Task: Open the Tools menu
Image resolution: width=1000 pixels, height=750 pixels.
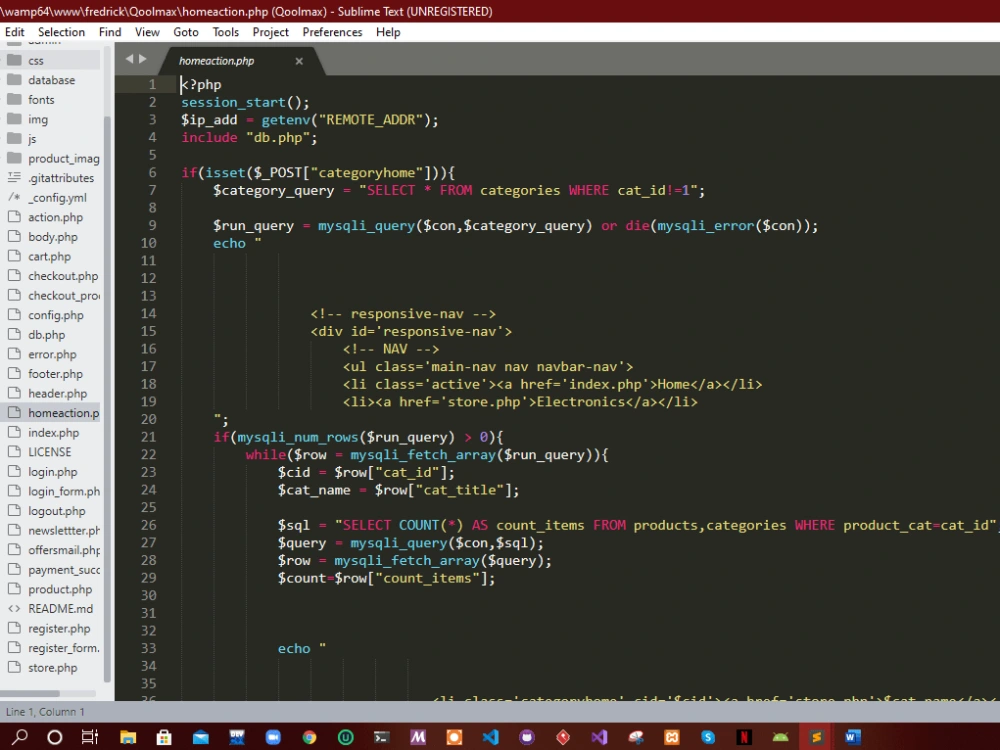Action: click(226, 32)
